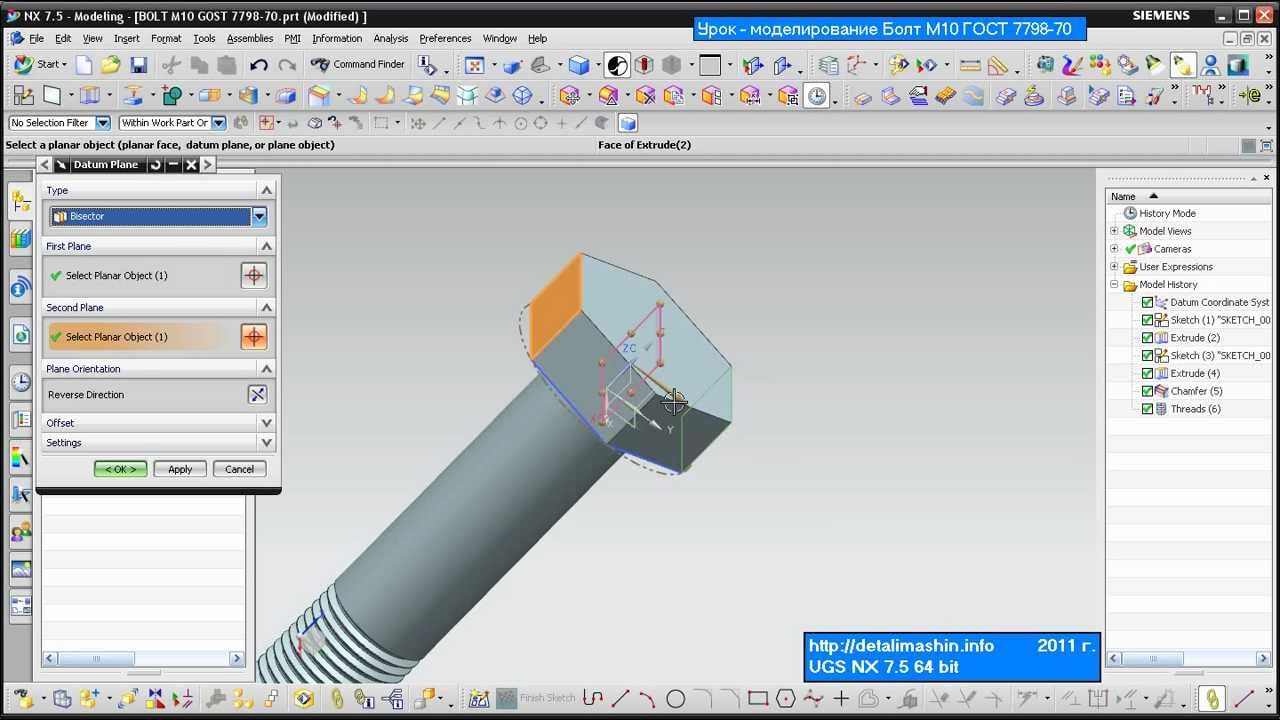This screenshot has height=720, width=1280.
Task: Close the Datum Plane dialog with X
Action: (191, 165)
